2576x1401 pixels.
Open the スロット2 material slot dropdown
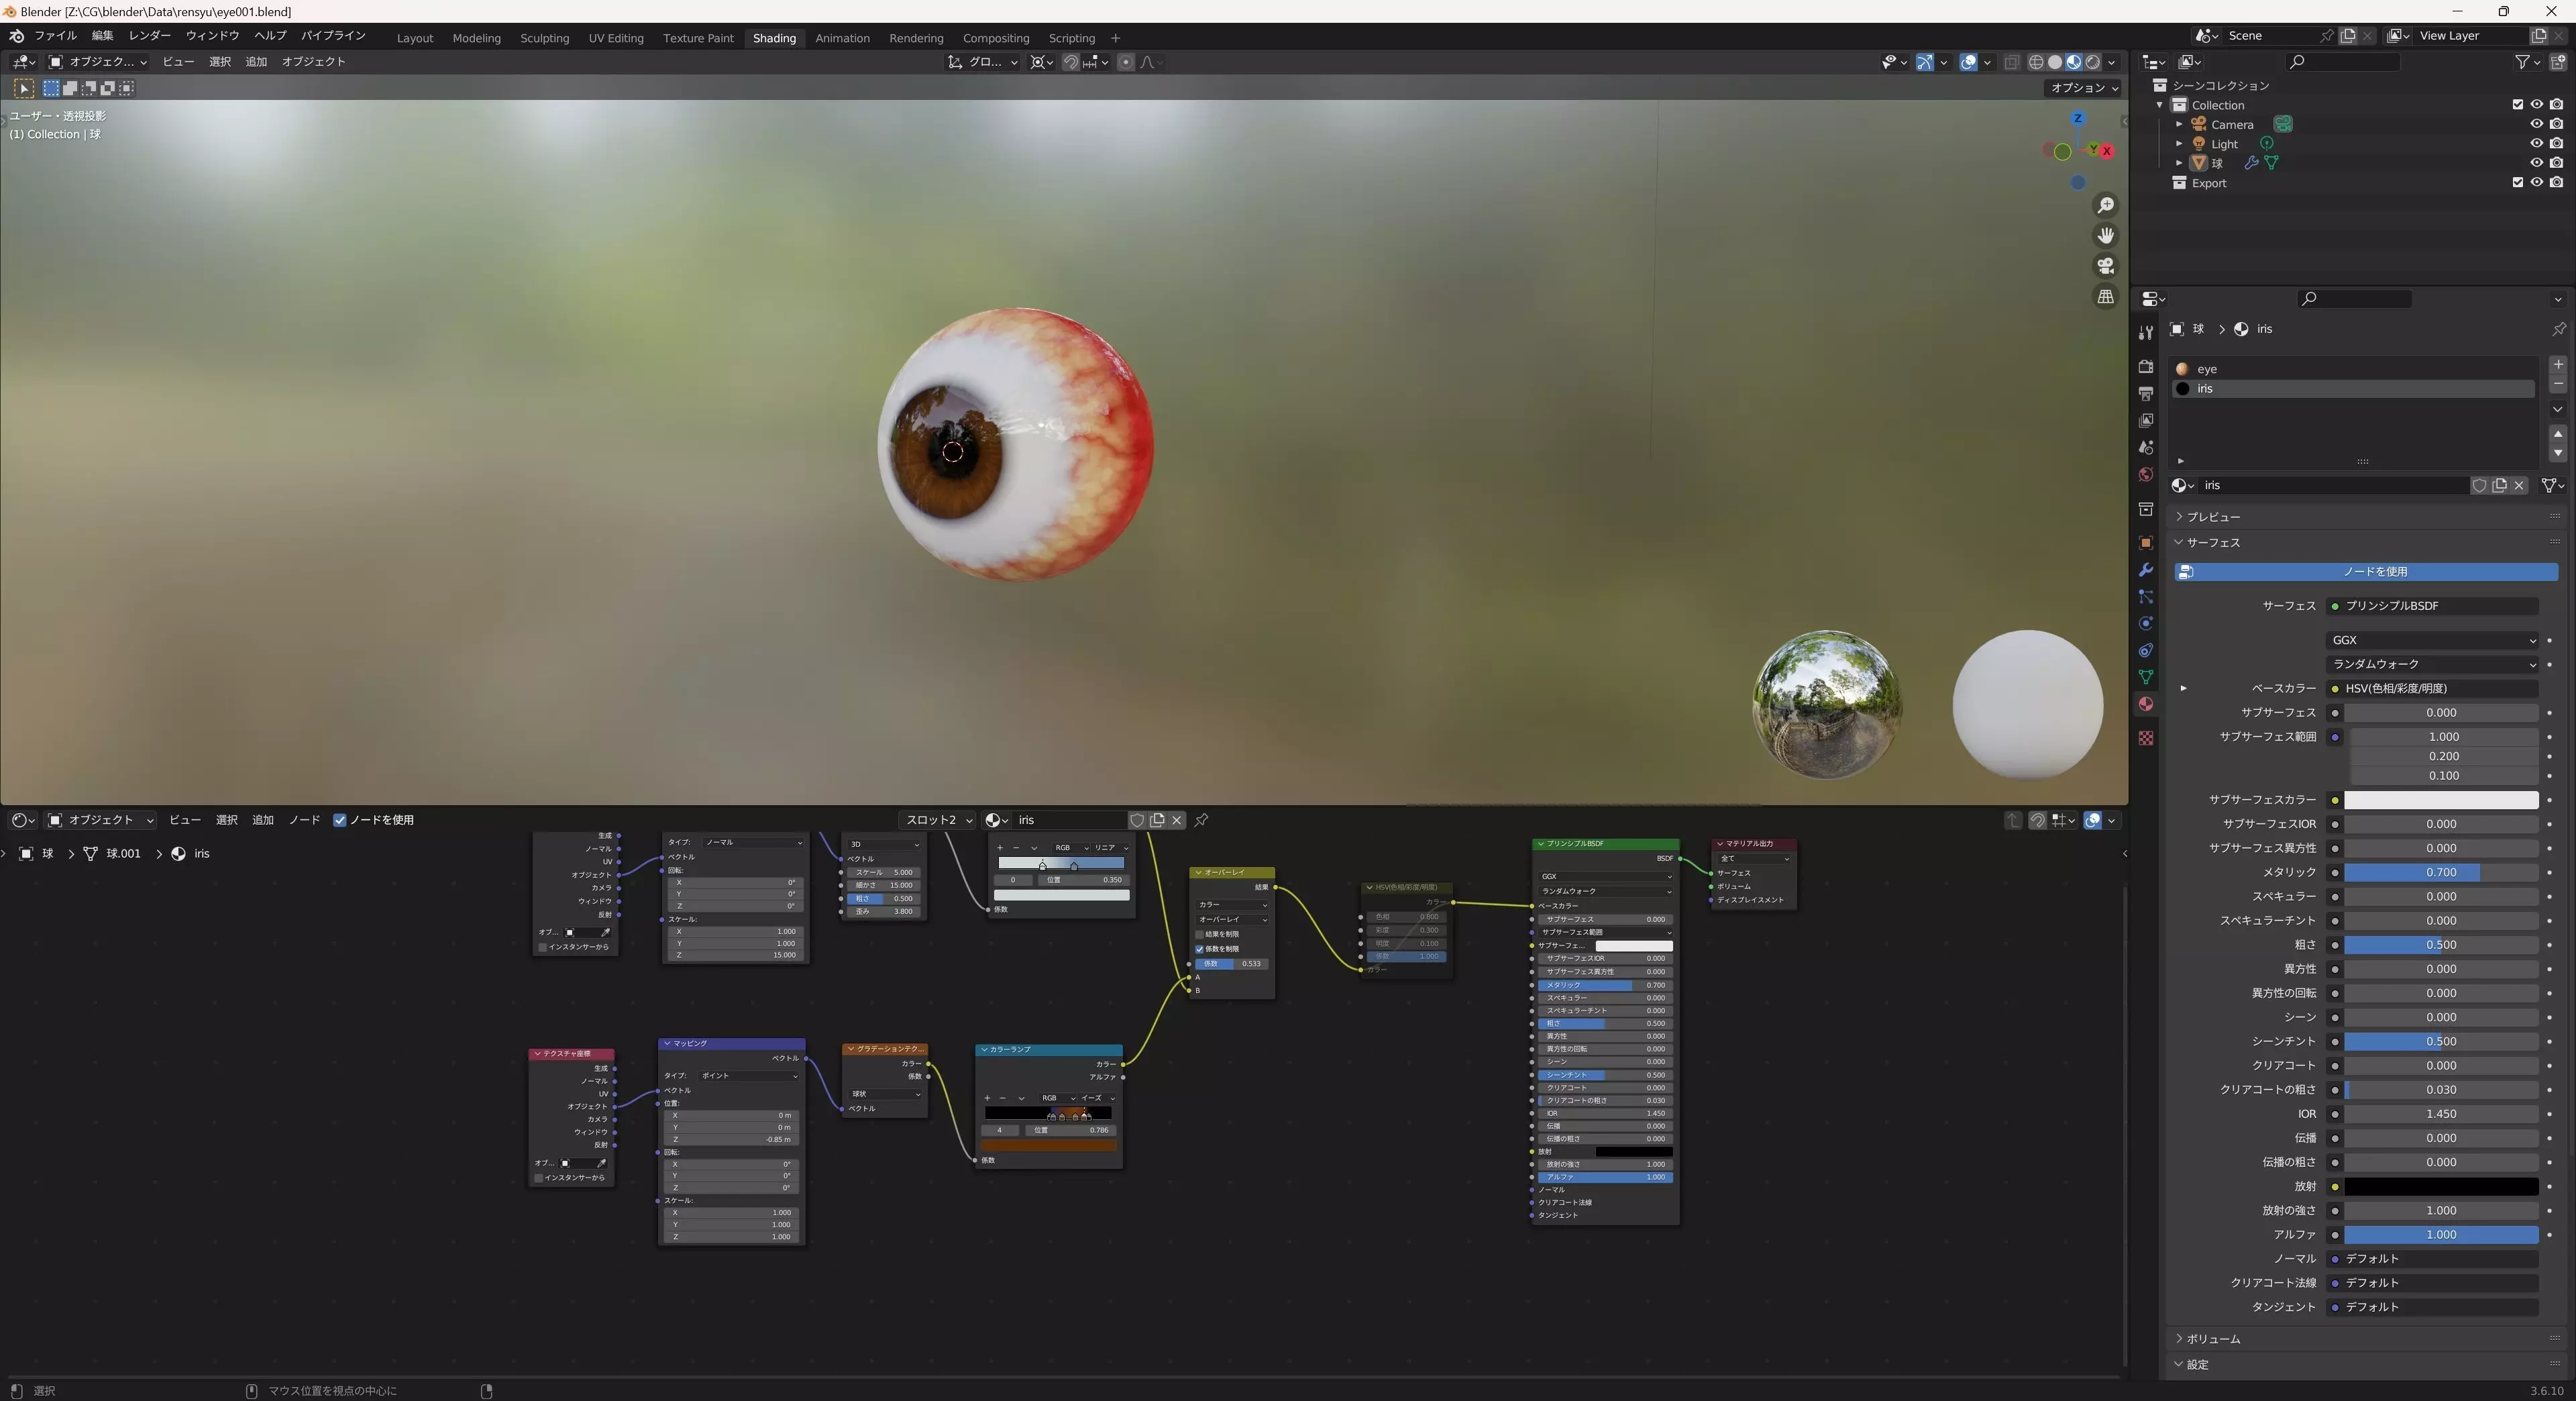938,820
